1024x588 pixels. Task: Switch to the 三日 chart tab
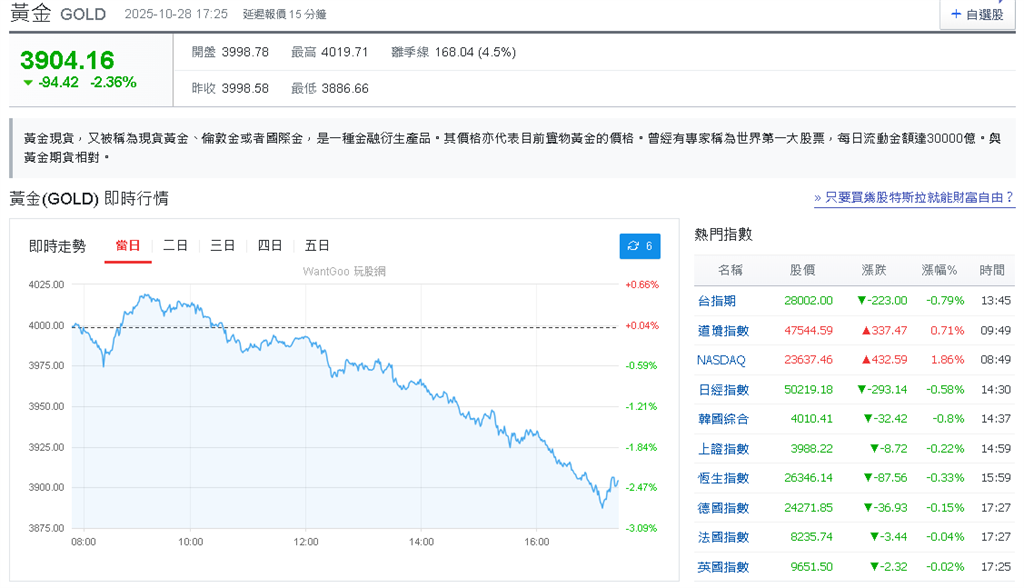click(221, 245)
